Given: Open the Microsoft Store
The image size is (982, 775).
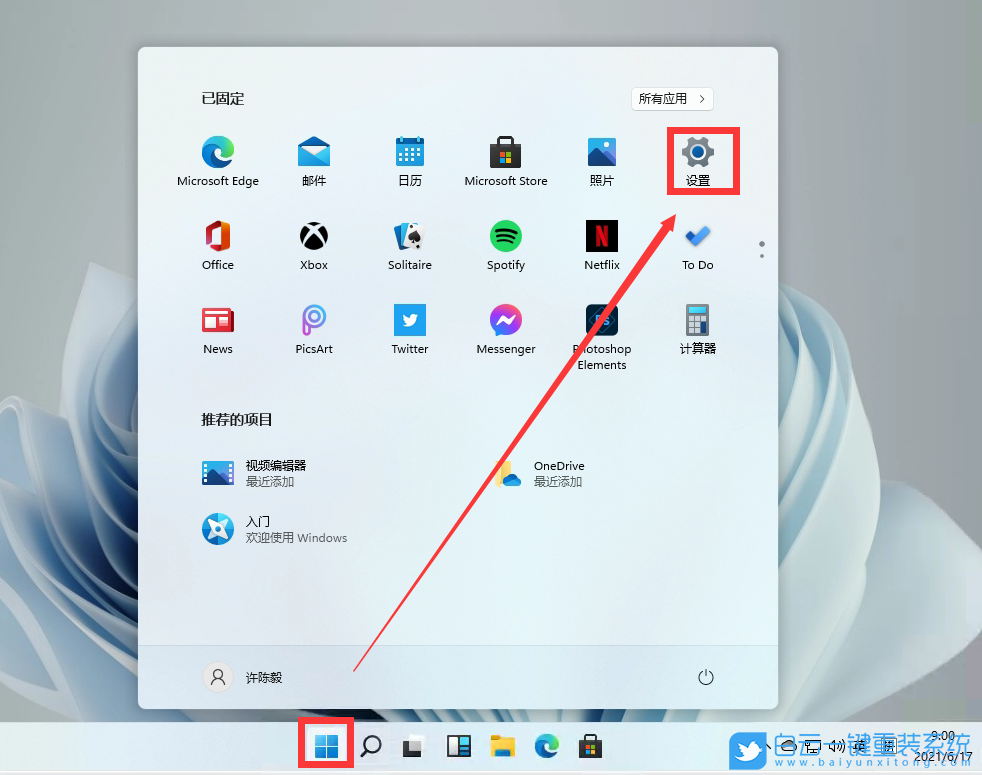Looking at the screenshot, I should pyautogui.click(x=505, y=155).
